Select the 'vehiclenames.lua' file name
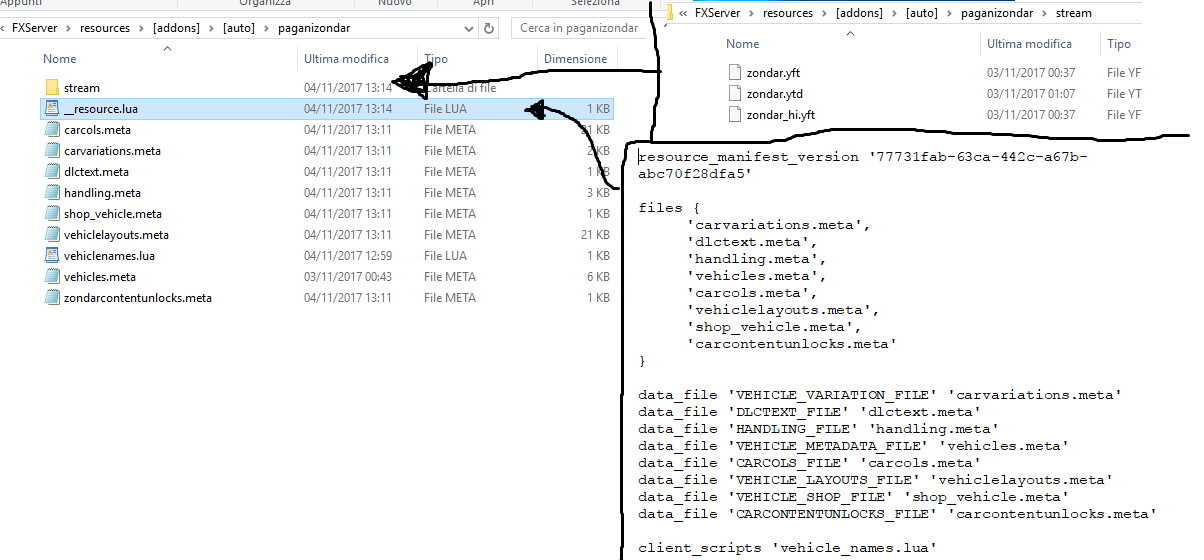This screenshot has width=1204, height=560. 109,256
